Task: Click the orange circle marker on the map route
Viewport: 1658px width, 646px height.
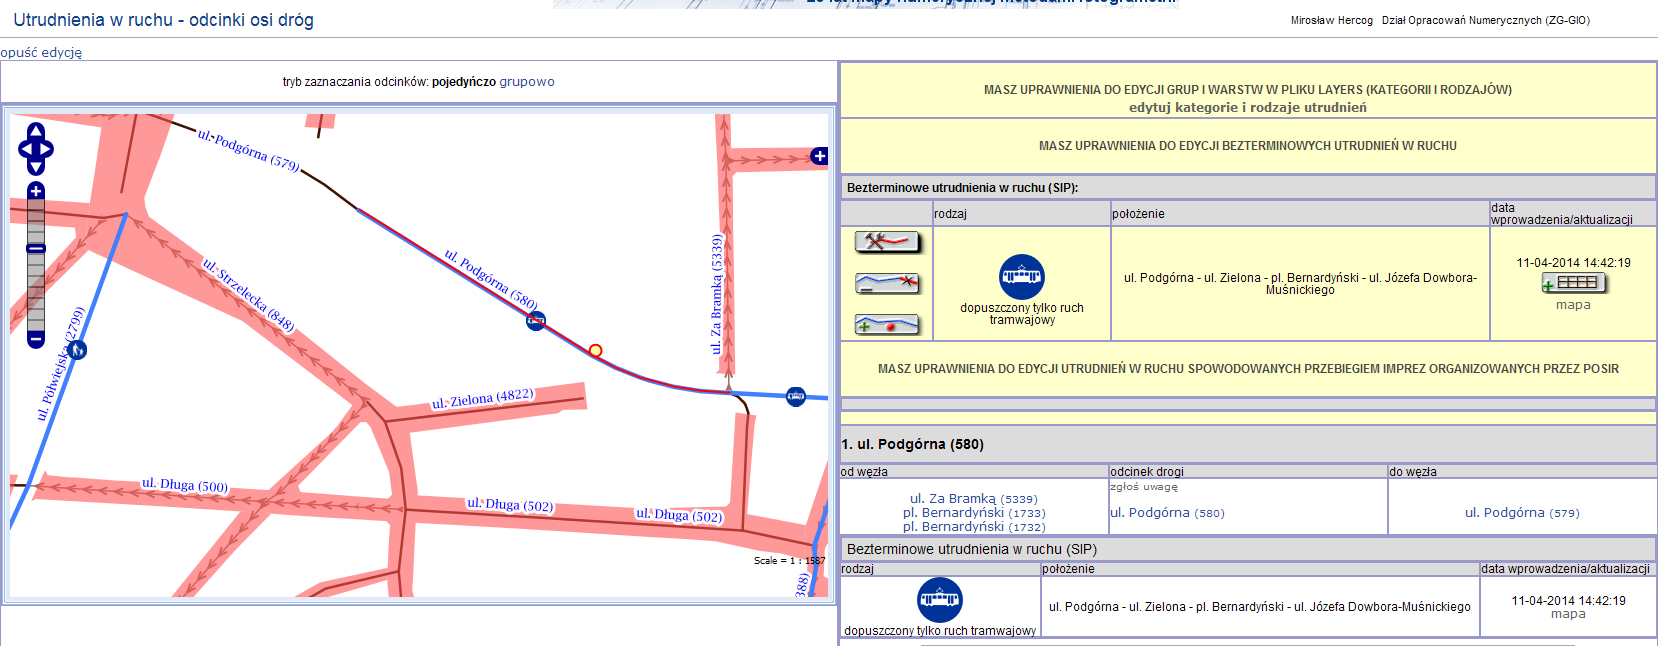Action: tap(595, 350)
